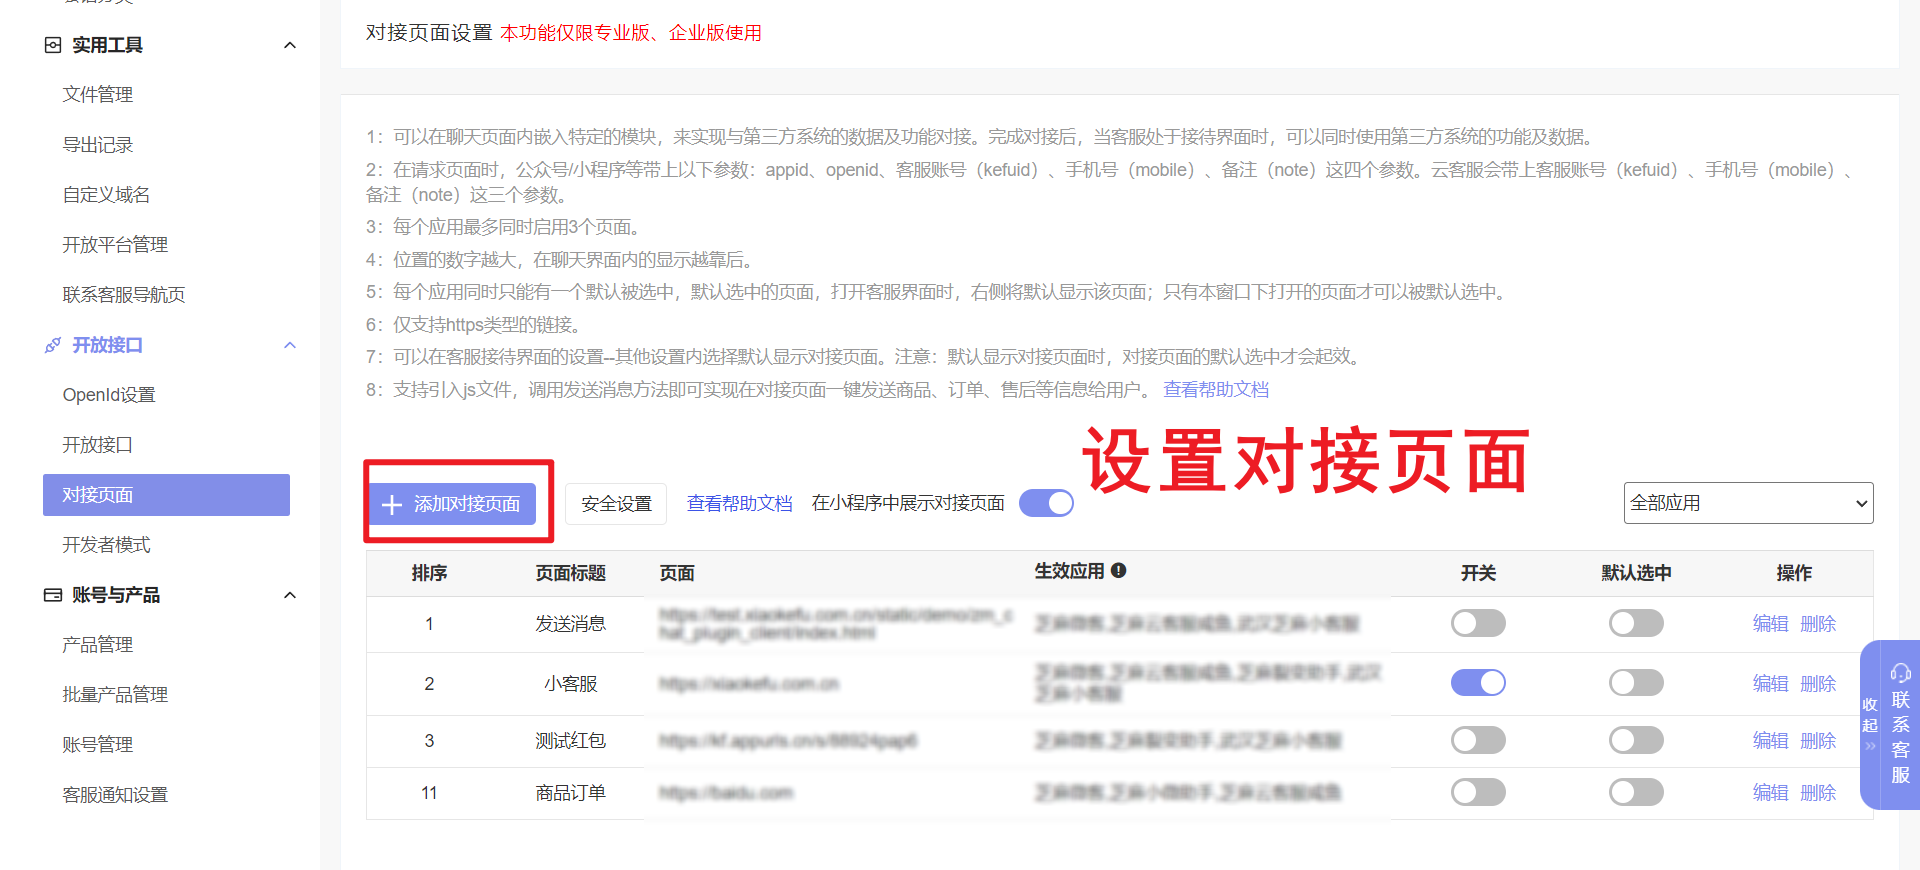Open 开放接口 sub-item in sidebar

98,445
